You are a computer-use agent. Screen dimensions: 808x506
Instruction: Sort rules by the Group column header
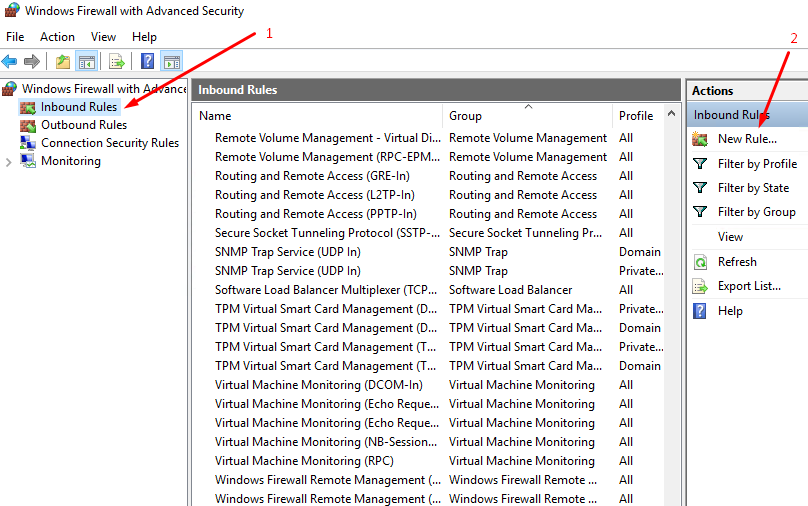tap(528, 116)
